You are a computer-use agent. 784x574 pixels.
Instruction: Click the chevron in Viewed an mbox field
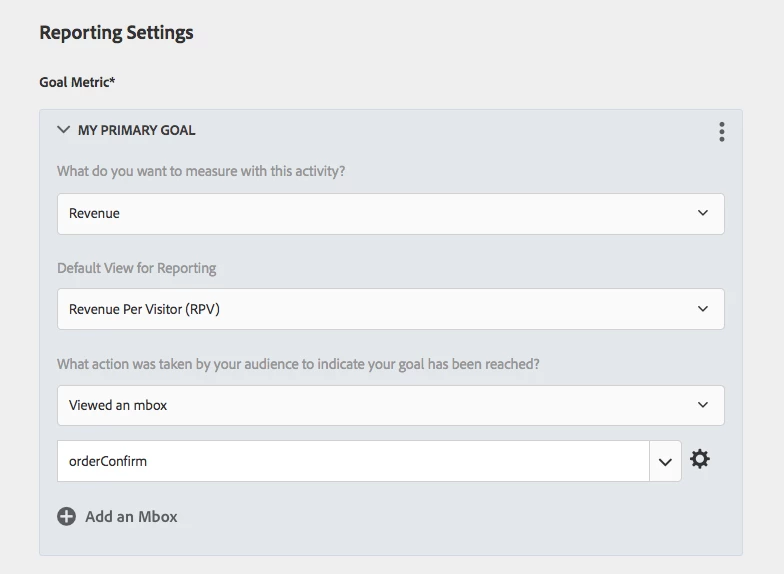click(x=703, y=405)
